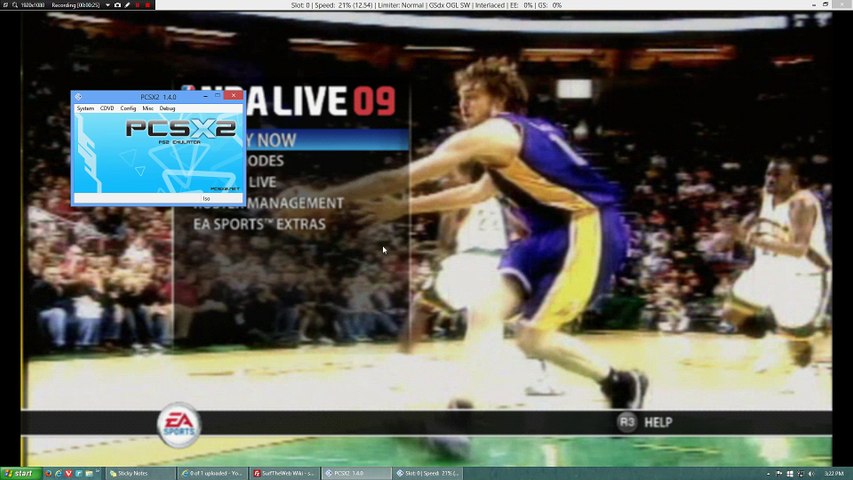
Task: Switch to PCSX2 1.4.0 taskbar item
Action: point(357,473)
